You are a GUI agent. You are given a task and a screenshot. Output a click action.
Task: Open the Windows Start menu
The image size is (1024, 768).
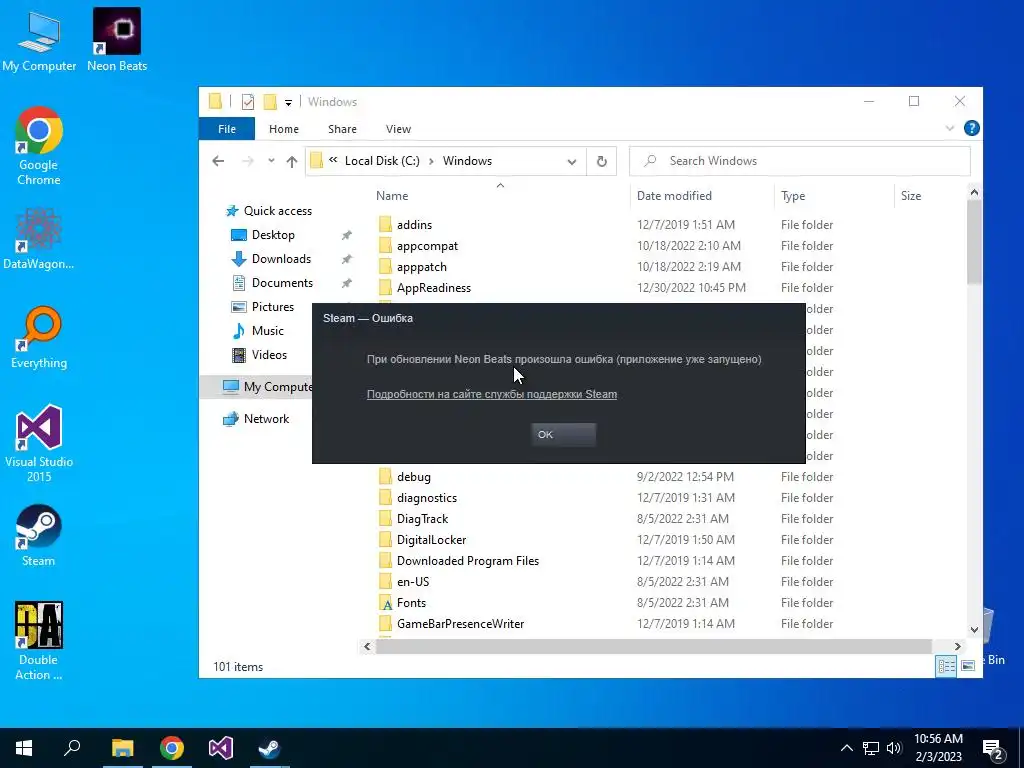(24, 748)
